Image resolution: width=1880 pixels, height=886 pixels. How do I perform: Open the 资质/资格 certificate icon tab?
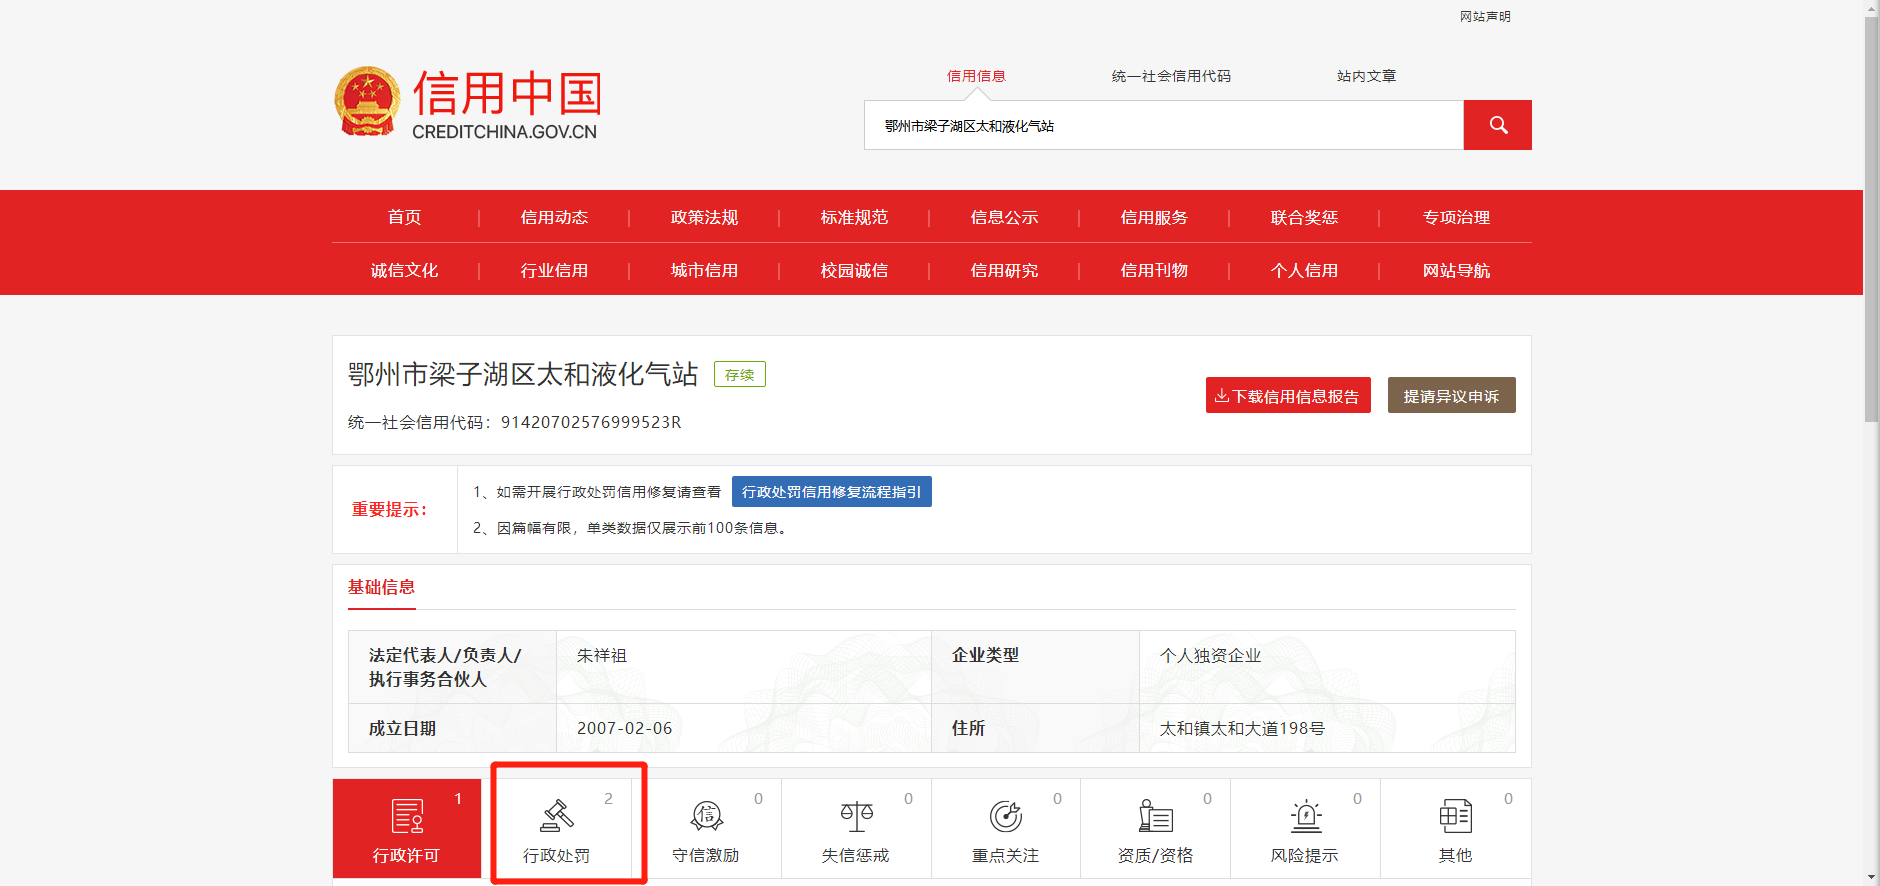1156,828
